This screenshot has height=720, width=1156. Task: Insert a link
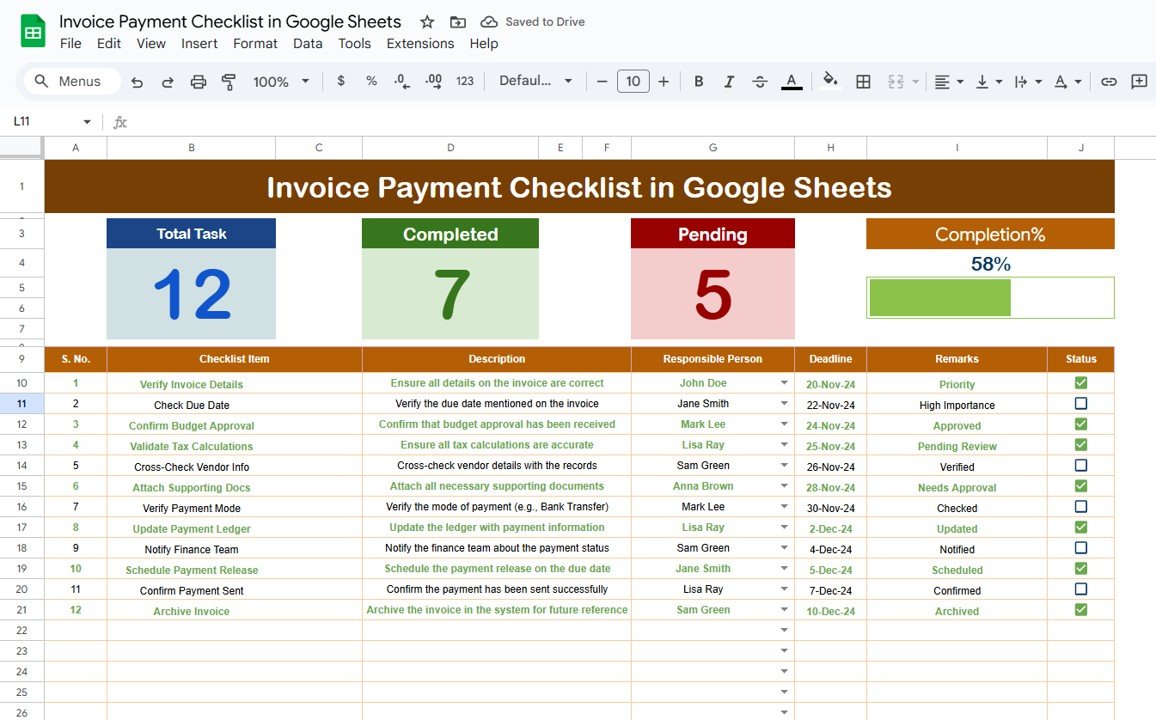[x=1109, y=82]
